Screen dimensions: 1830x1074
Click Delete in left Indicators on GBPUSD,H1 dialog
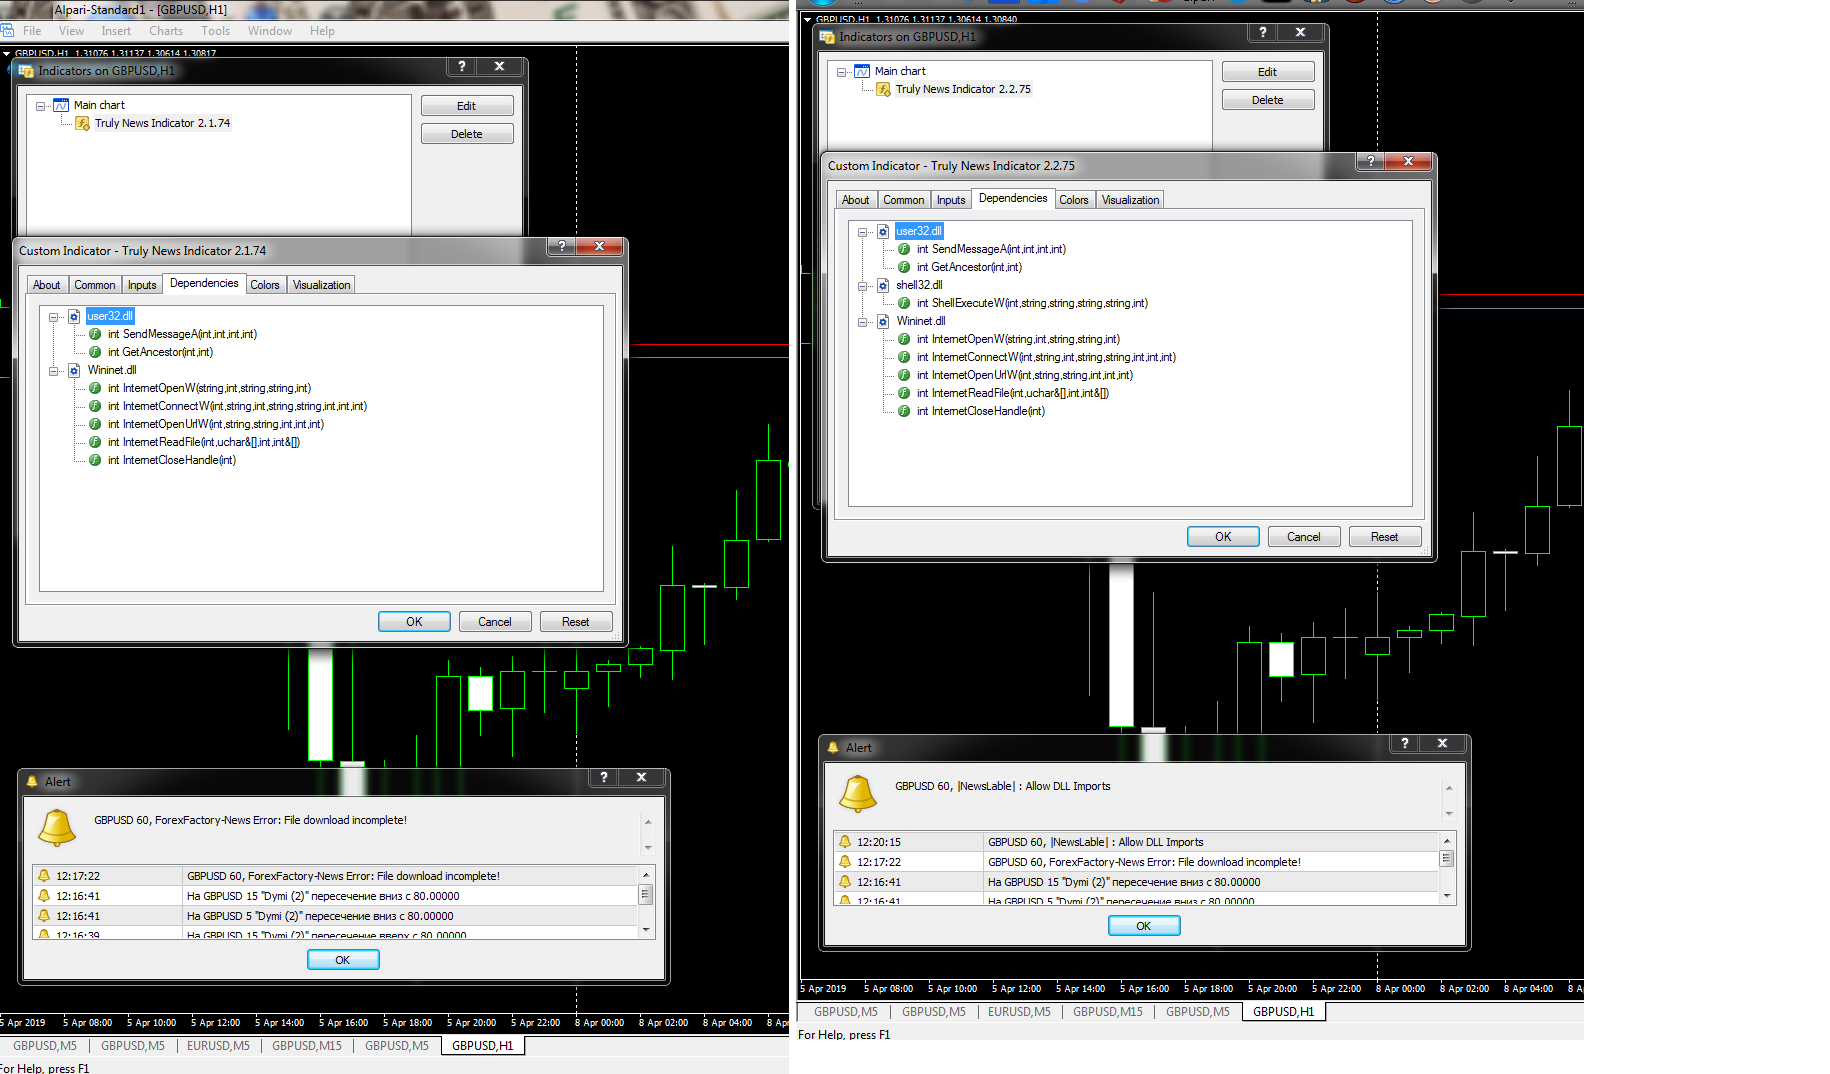pos(467,134)
